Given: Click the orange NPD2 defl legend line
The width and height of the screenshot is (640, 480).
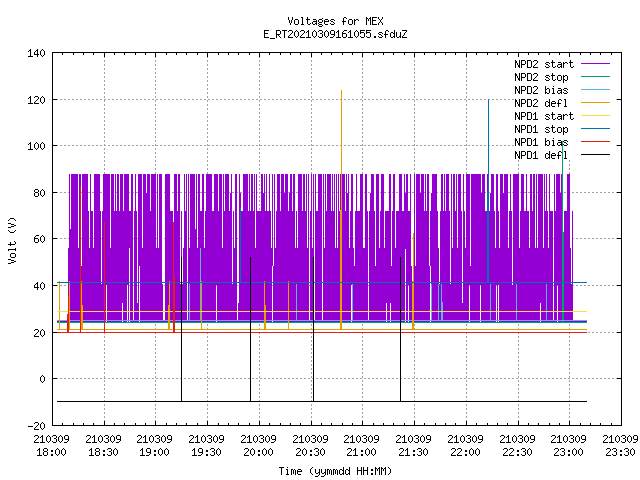Looking at the screenshot, I should (x=596, y=103).
